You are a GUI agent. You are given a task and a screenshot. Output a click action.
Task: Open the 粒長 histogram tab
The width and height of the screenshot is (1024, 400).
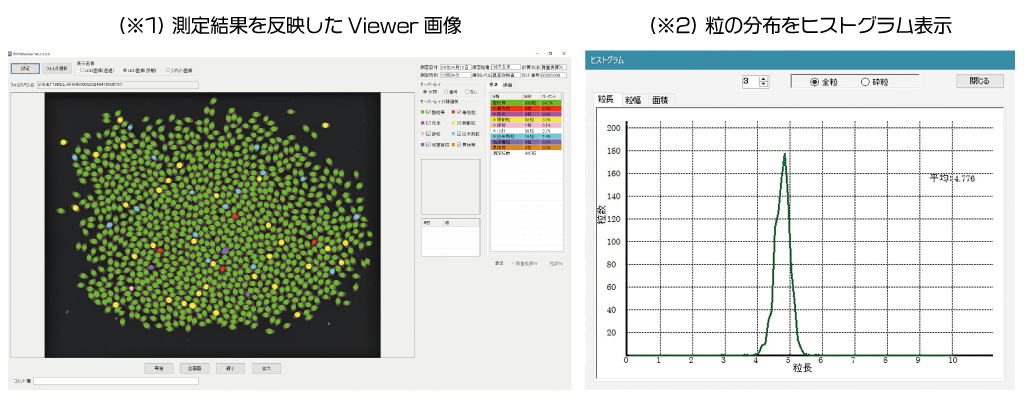(605, 99)
